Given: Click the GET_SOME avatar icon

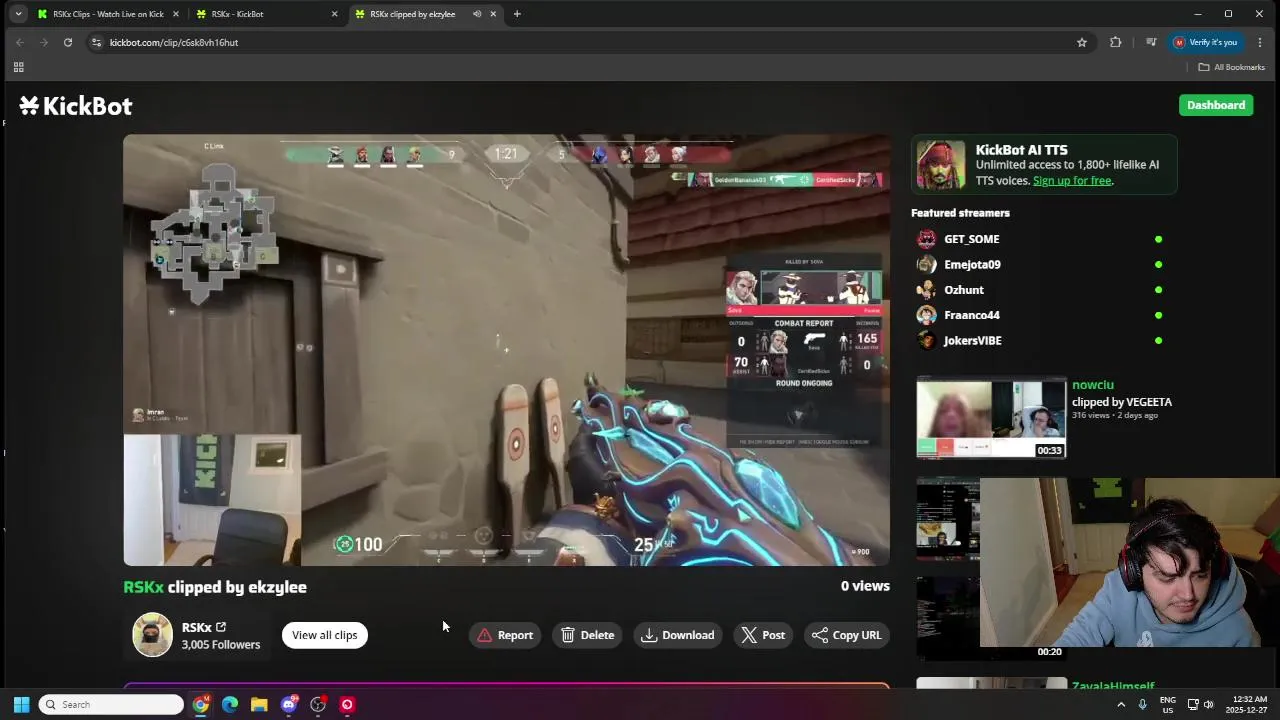Looking at the screenshot, I should (x=927, y=239).
